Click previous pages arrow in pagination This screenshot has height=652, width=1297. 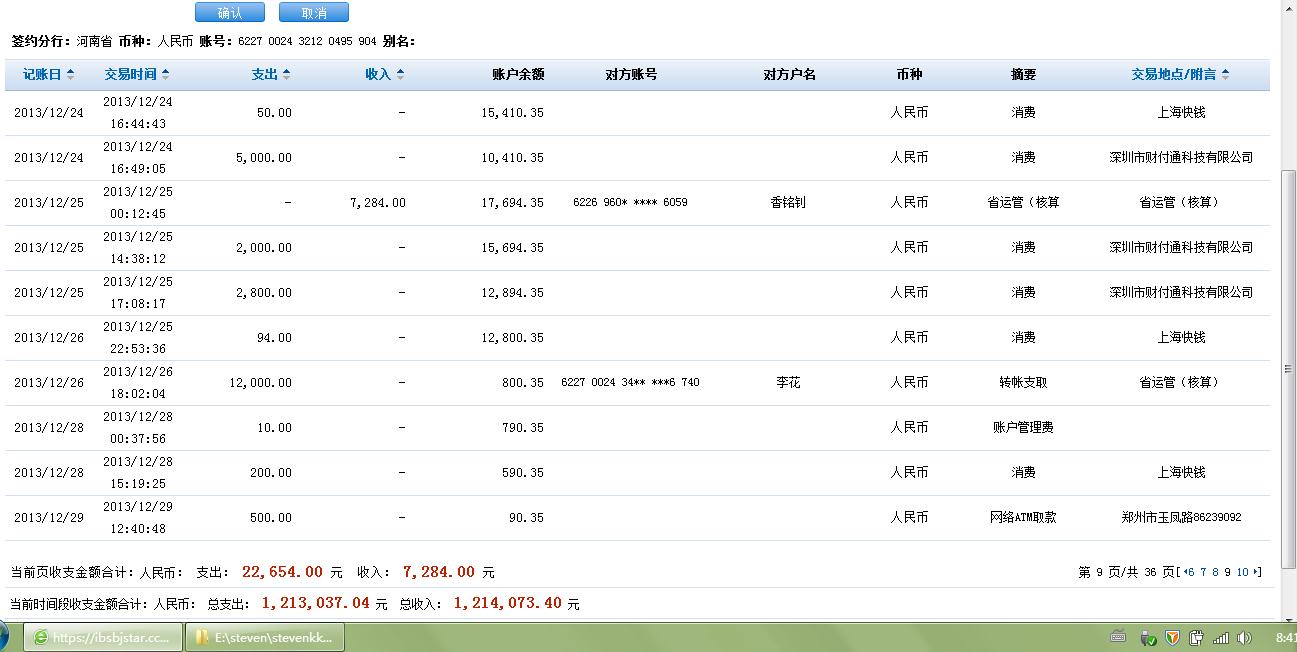1187,573
